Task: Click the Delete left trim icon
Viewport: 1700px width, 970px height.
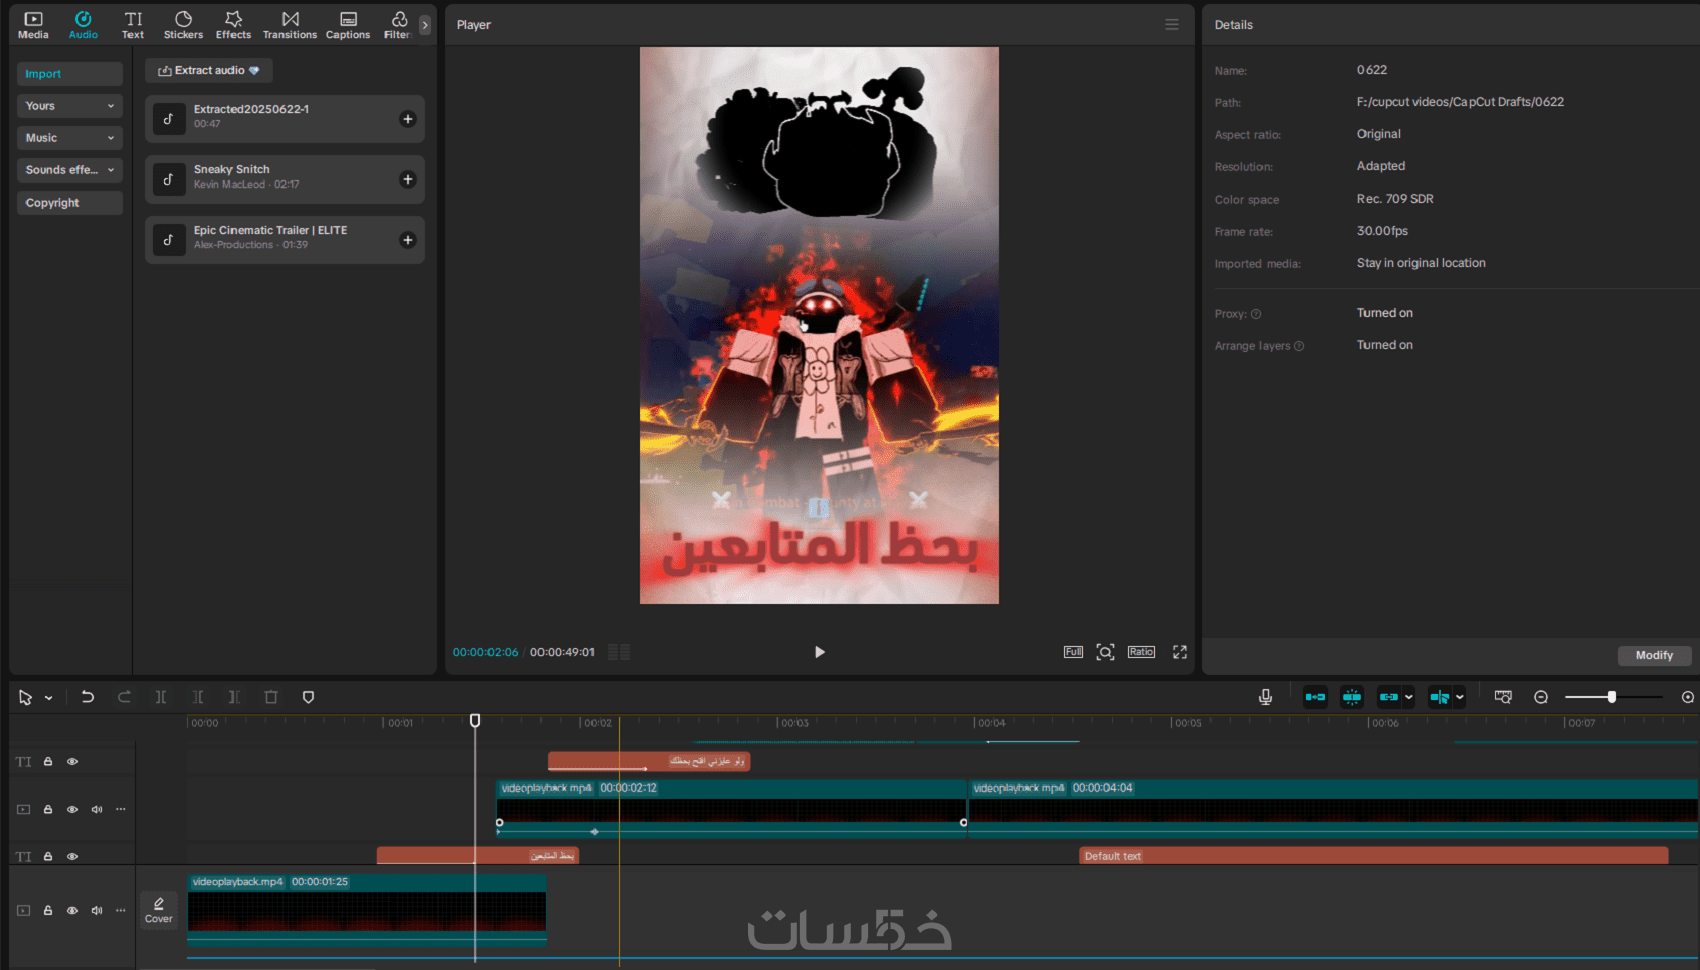Action: 198,697
